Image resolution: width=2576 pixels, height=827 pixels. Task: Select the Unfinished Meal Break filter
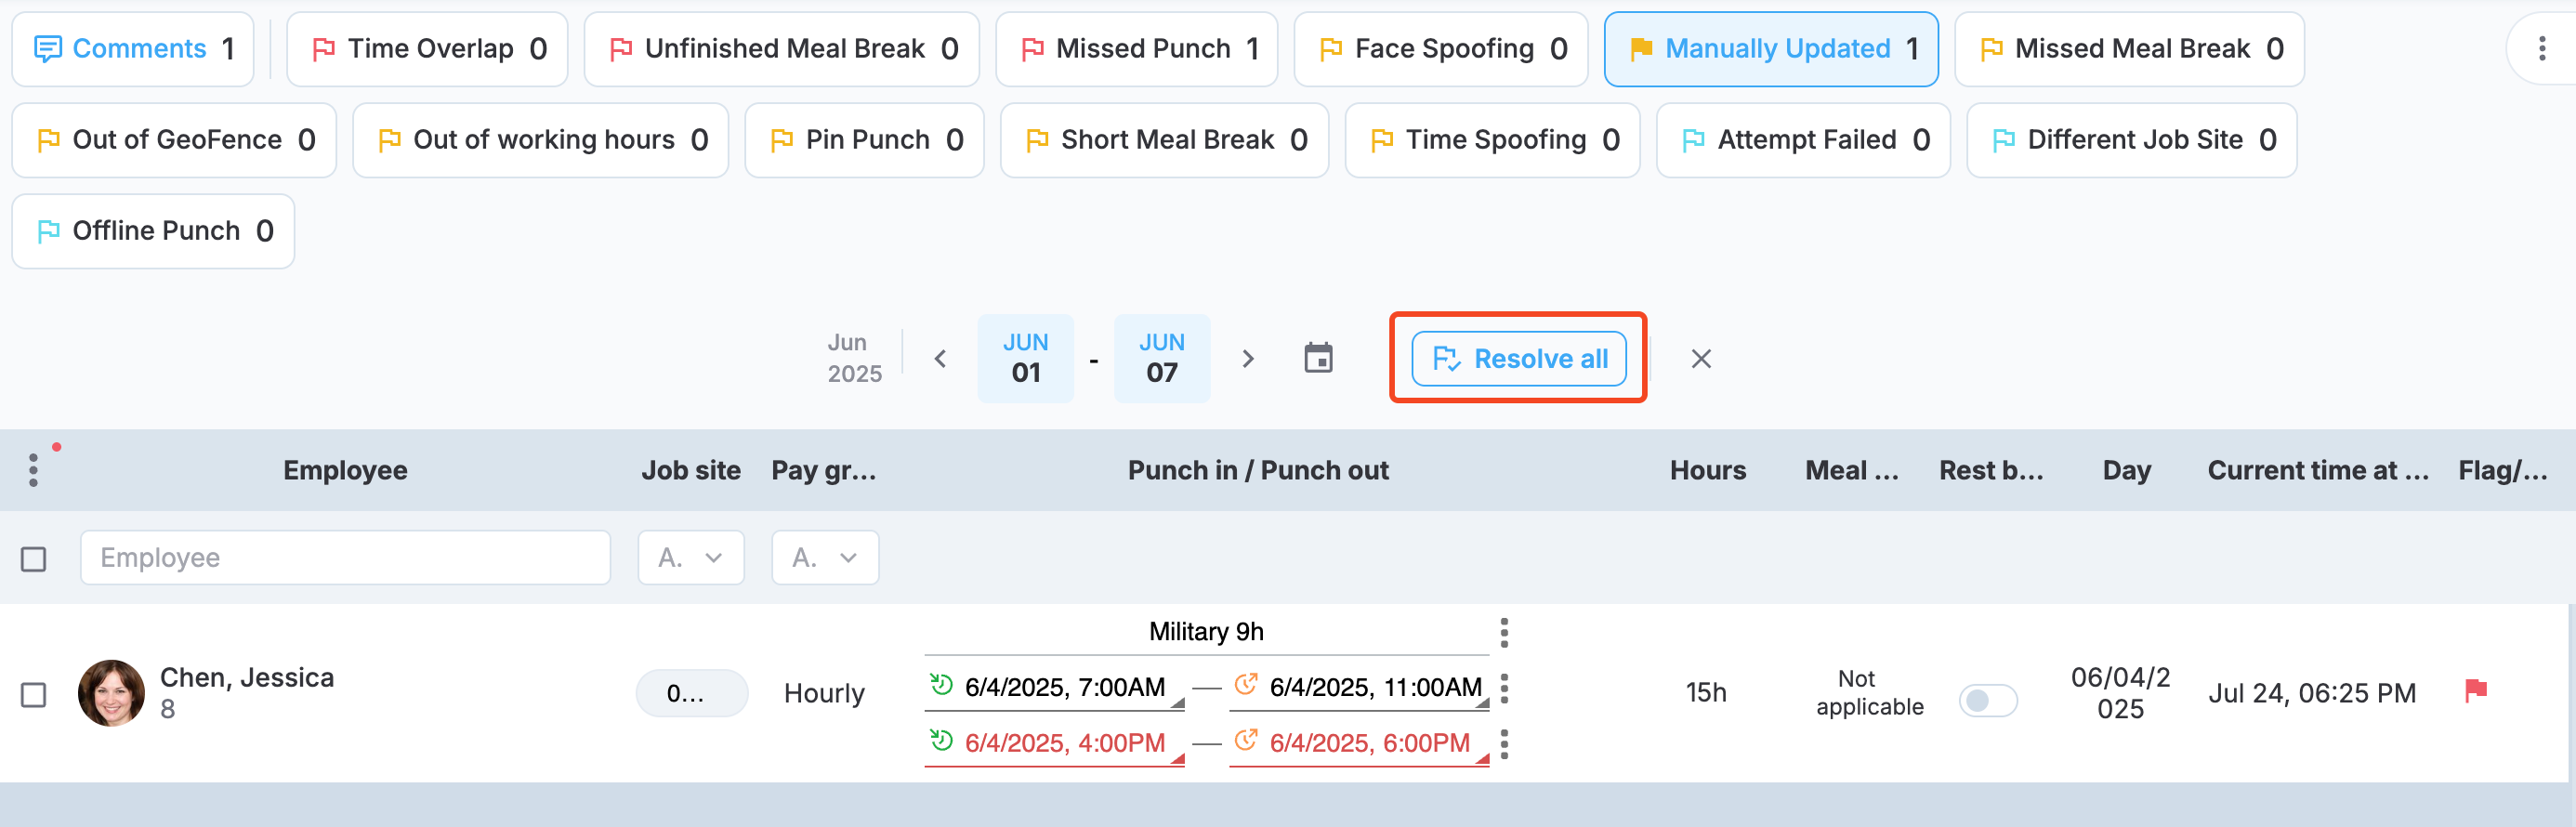pos(782,49)
